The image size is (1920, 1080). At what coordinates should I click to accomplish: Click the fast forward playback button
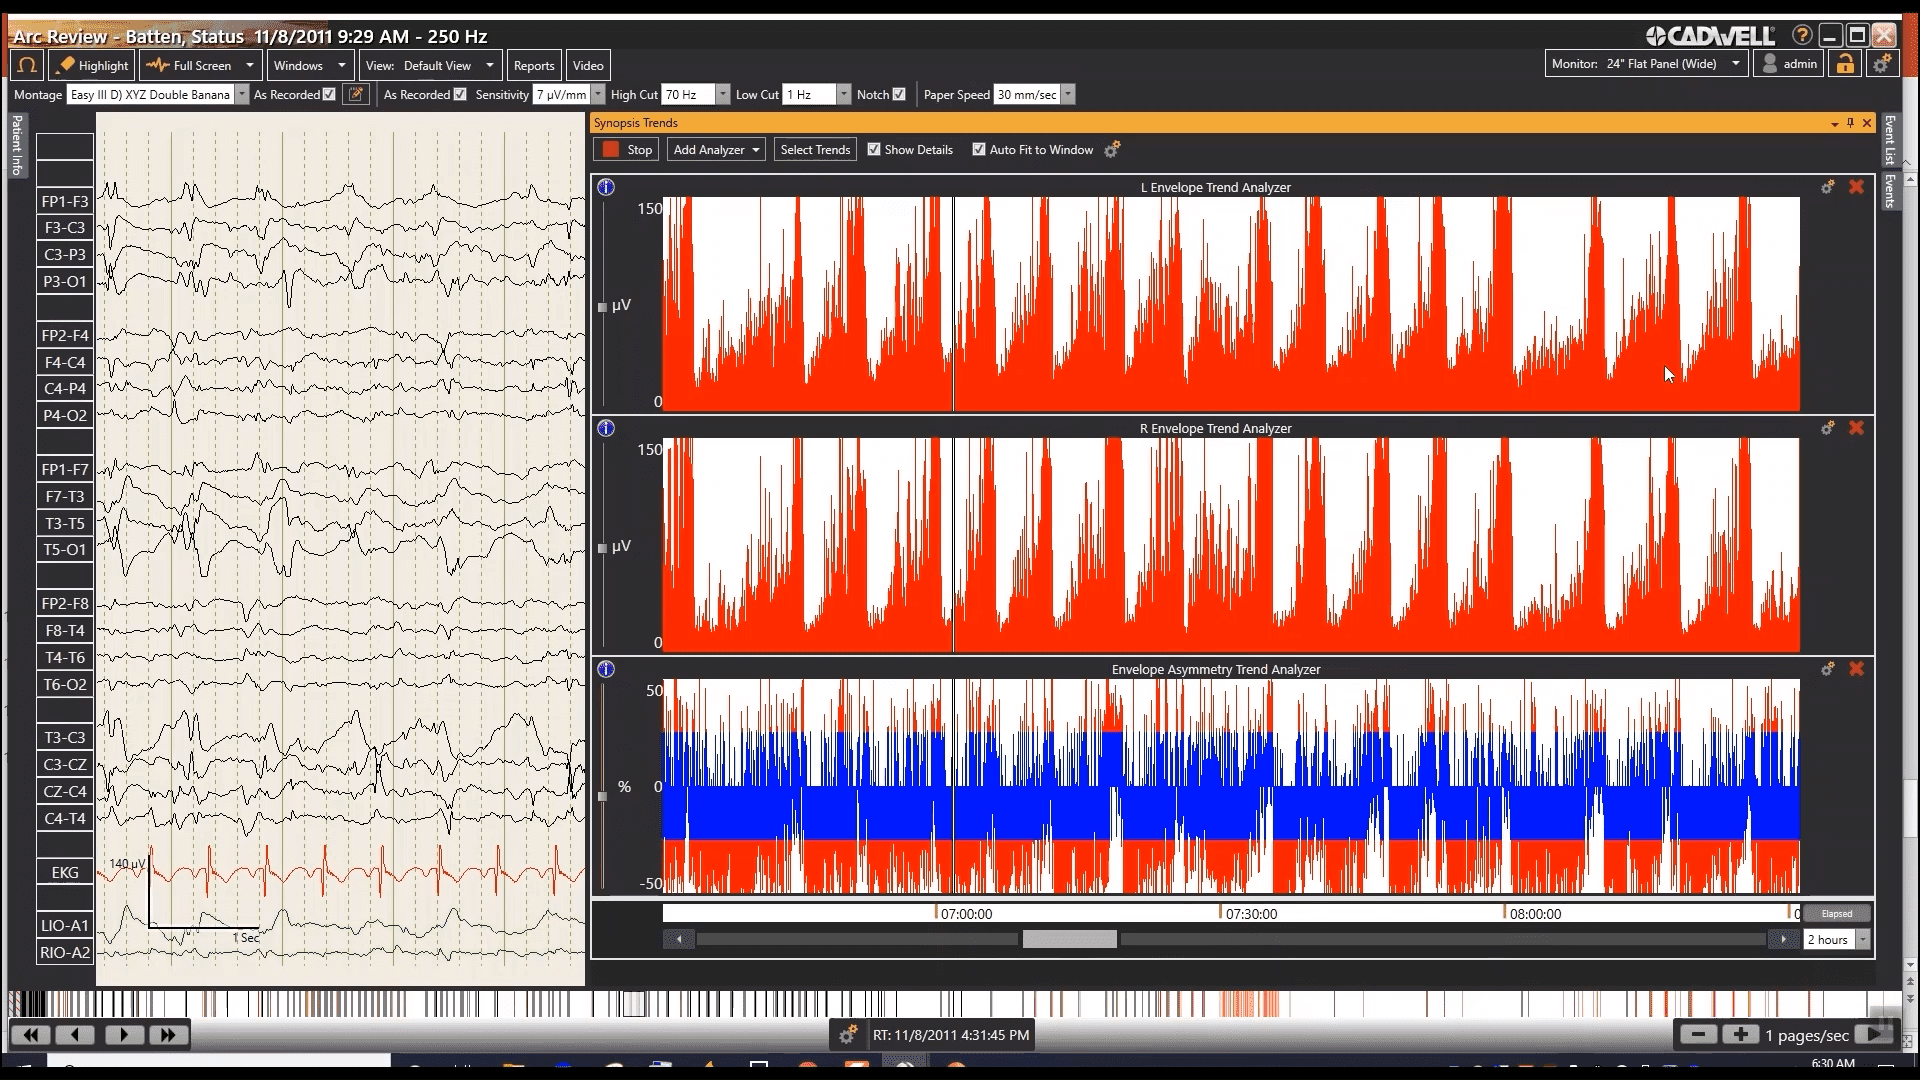168,1035
